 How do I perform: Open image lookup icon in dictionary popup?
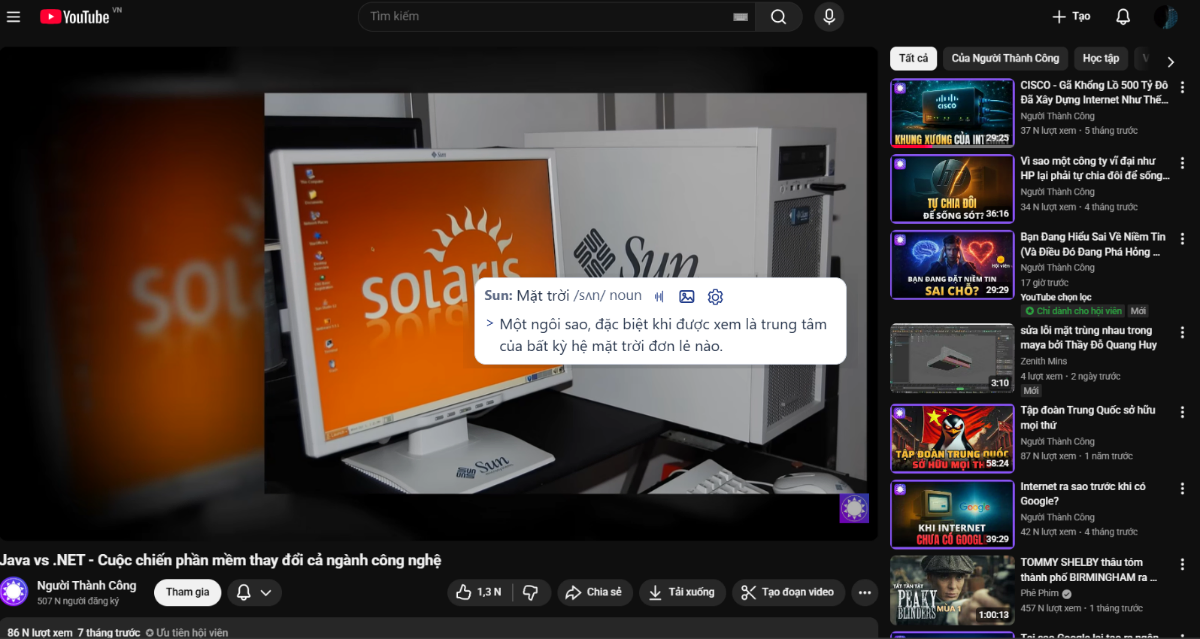(687, 296)
